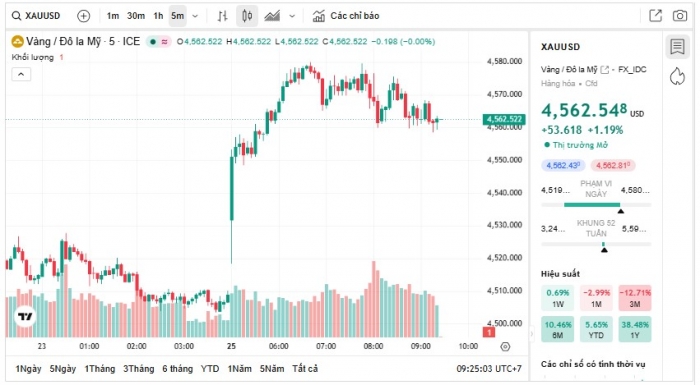Open the news list panel icon

(677, 46)
